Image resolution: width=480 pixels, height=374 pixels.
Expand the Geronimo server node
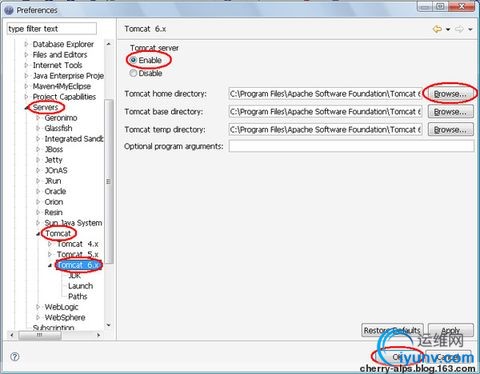coord(38,118)
